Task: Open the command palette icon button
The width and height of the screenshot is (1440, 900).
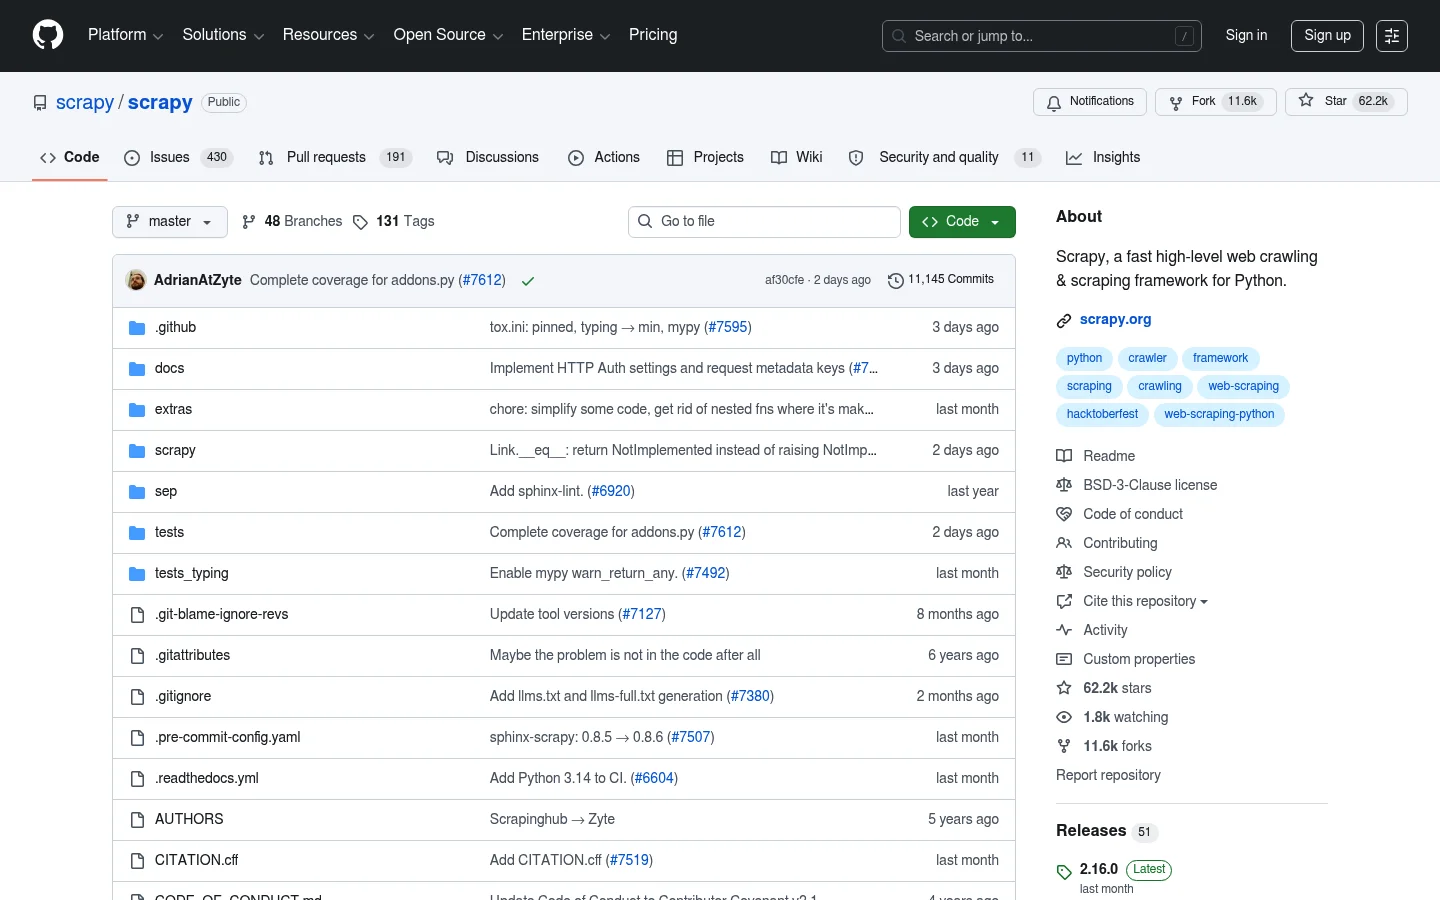Action: (x=1392, y=36)
